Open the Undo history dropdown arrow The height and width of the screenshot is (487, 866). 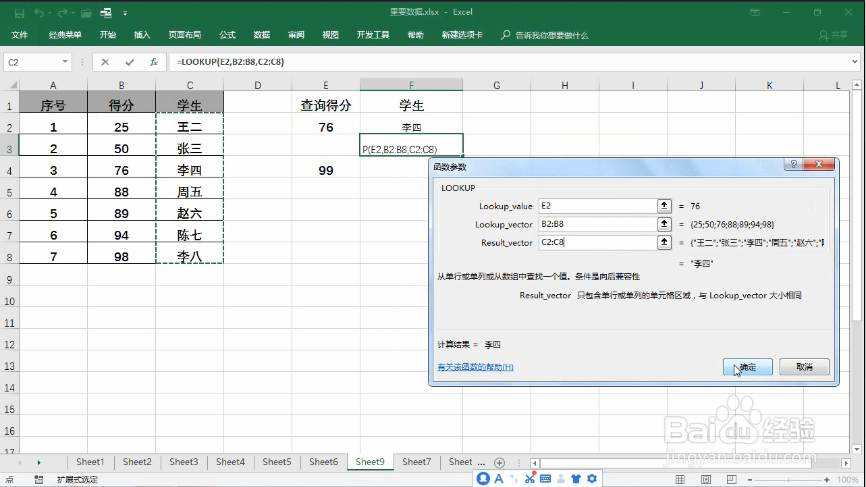49,13
